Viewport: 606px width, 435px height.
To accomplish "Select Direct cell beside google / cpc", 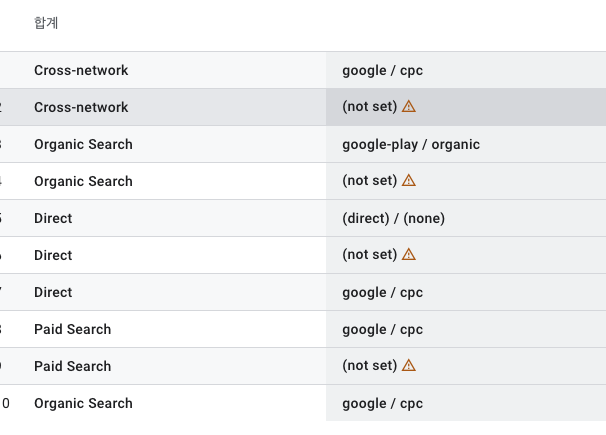I will point(53,292).
